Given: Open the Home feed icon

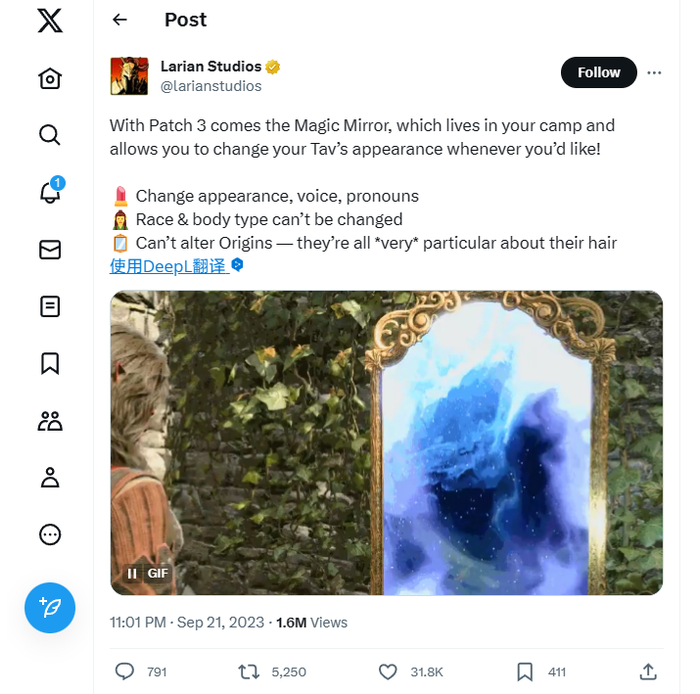Looking at the screenshot, I should tap(50, 78).
